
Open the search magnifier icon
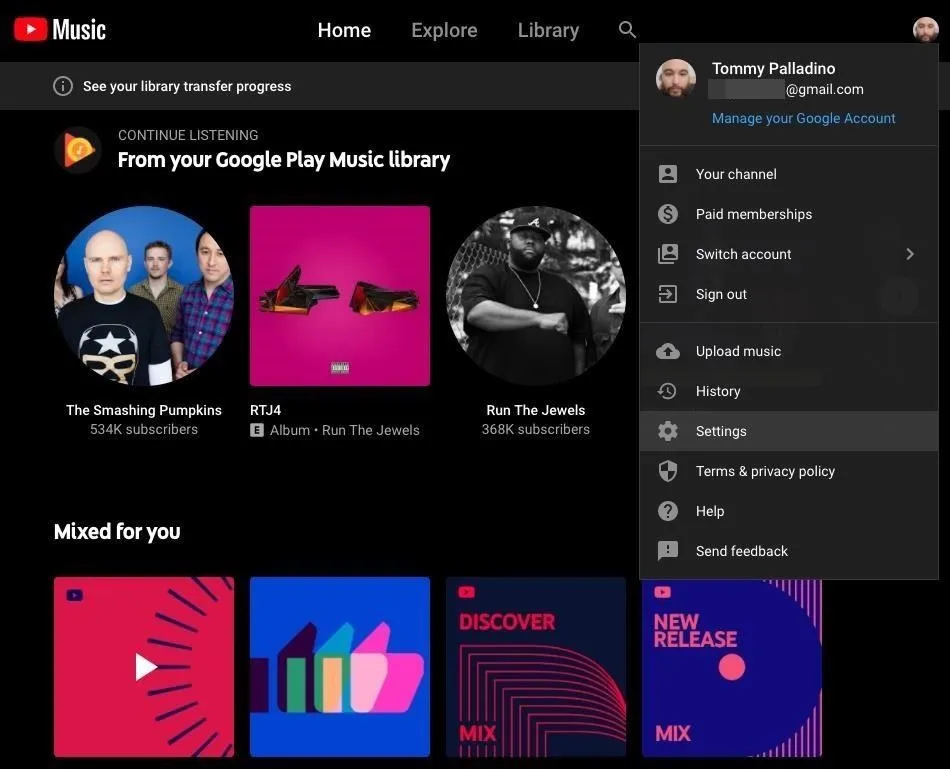pyautogui.click(x=627, y=30)
